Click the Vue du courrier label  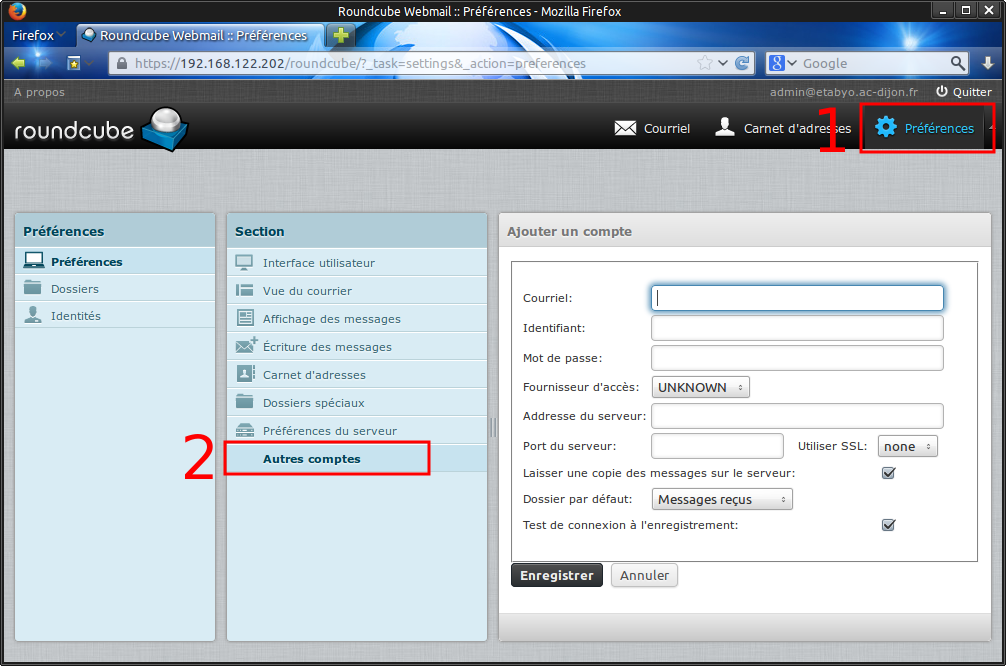click(307, 291)
